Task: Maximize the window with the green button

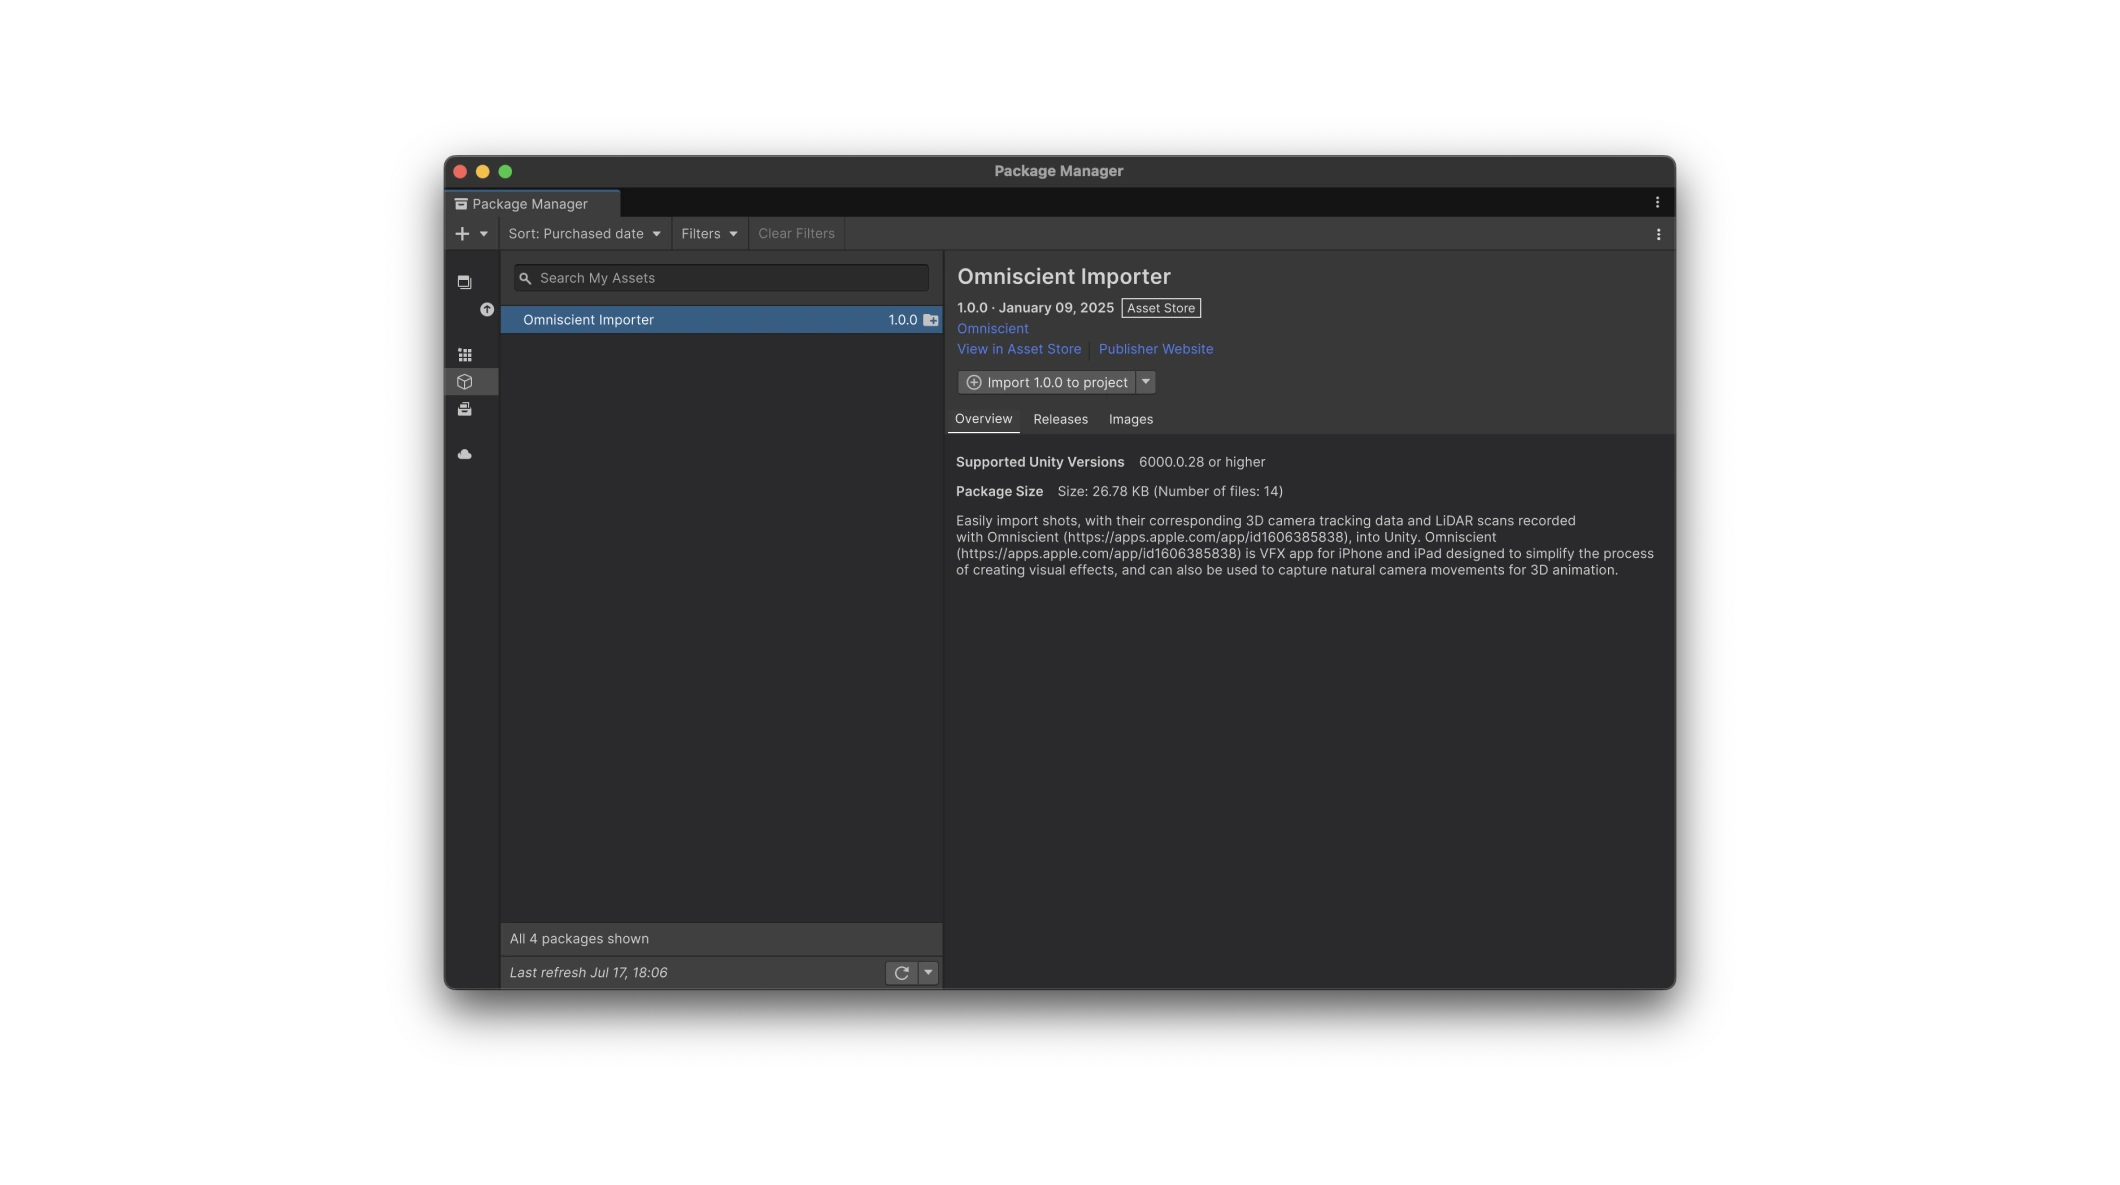Action: pos(505,172)
